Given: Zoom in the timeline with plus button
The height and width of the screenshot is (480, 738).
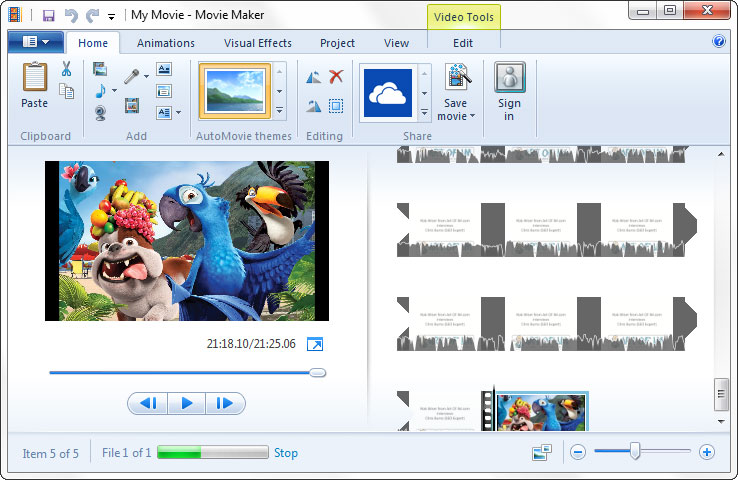Looking at the screenshot, I should click(706, 452).
